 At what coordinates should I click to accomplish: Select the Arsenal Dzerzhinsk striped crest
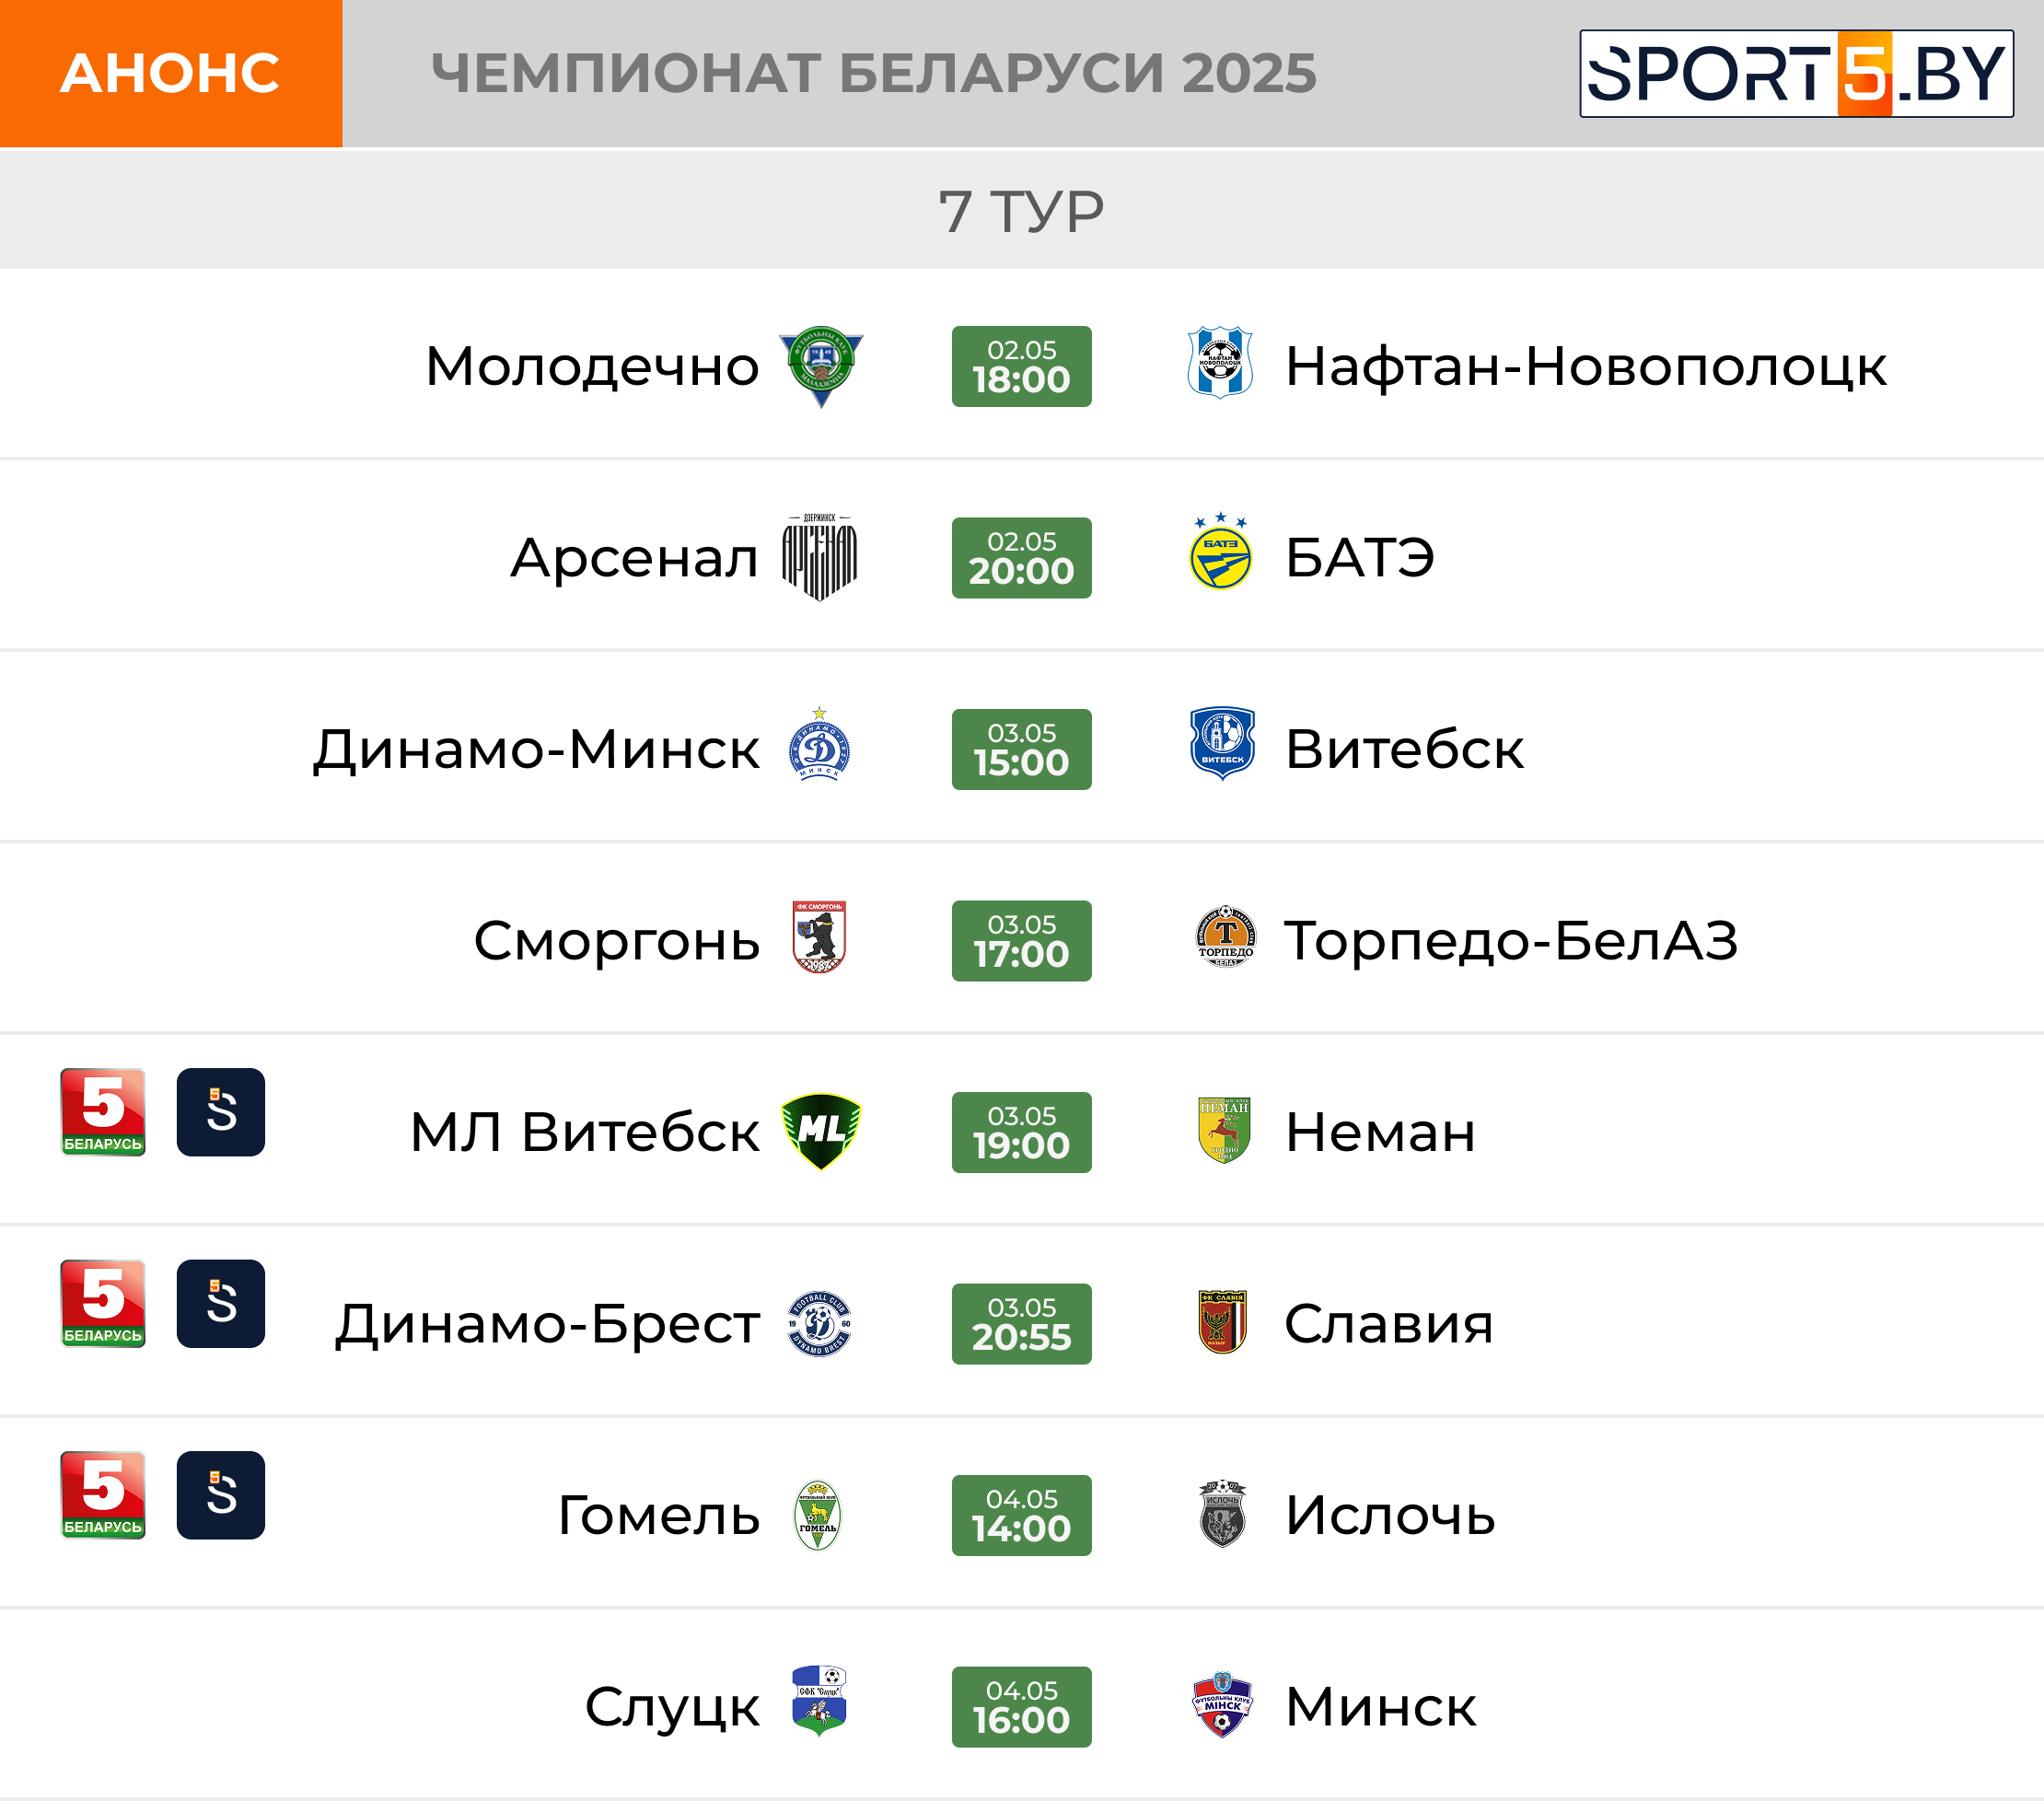click(819, 557)
